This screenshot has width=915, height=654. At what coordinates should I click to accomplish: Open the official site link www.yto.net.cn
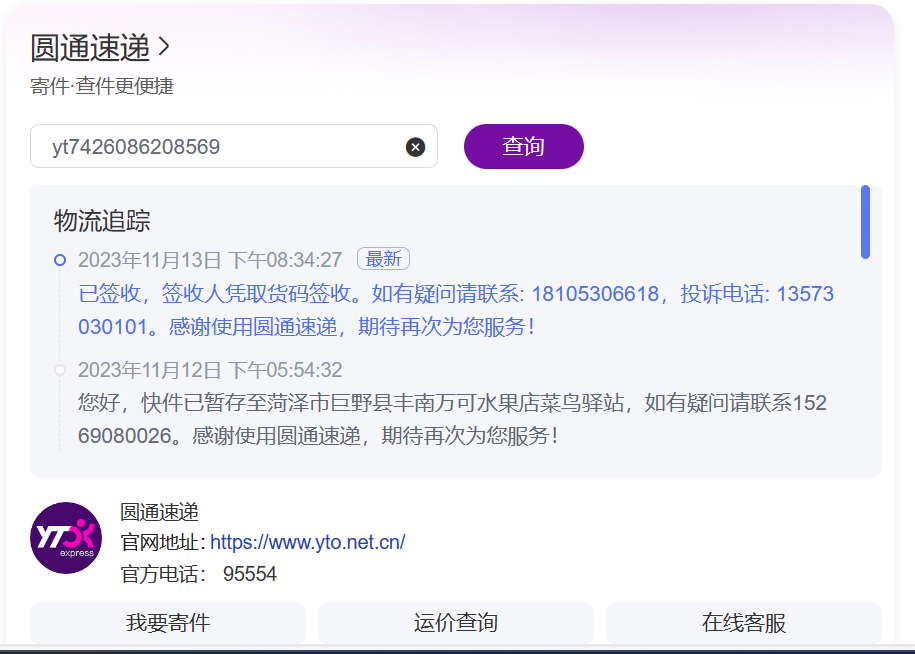click(308, 542)
